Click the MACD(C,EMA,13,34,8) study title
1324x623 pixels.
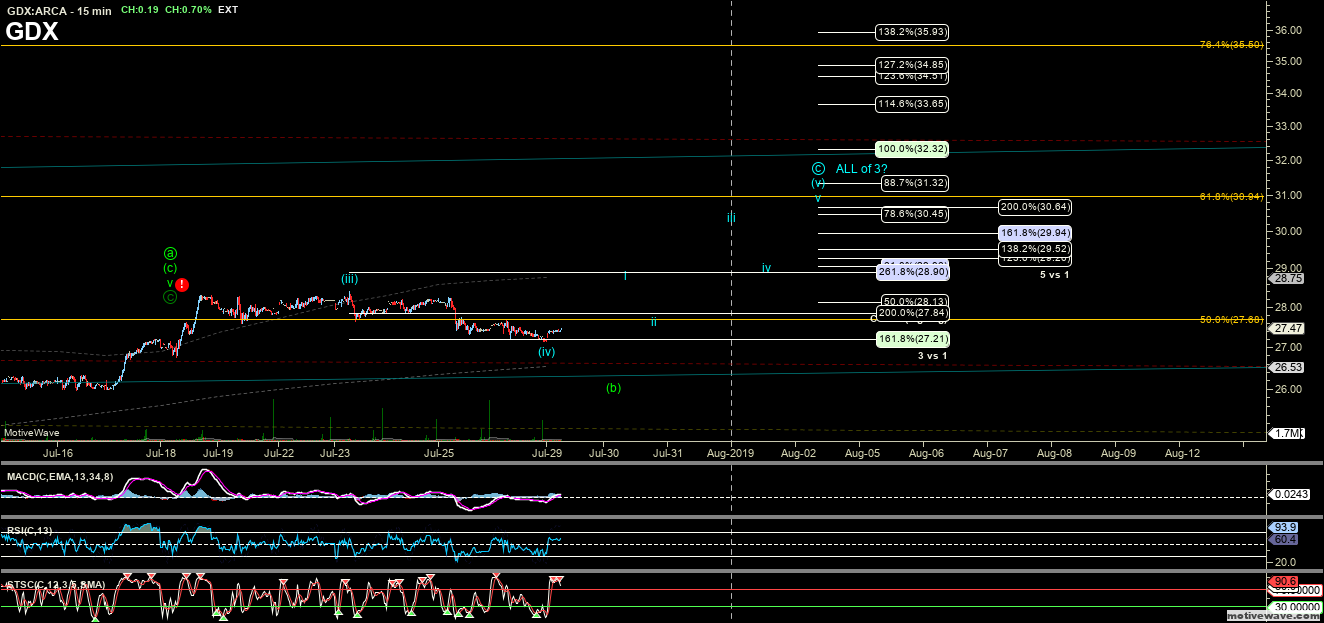point(62,476)
